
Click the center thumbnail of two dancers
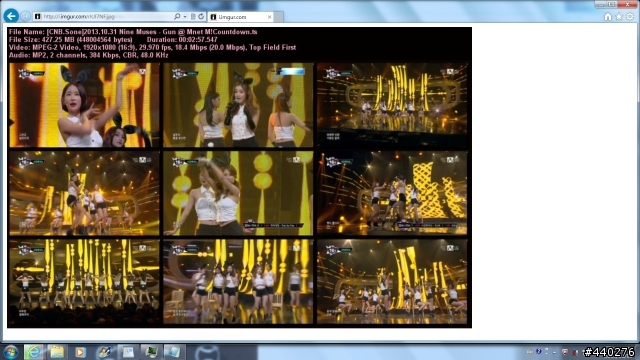238,193
